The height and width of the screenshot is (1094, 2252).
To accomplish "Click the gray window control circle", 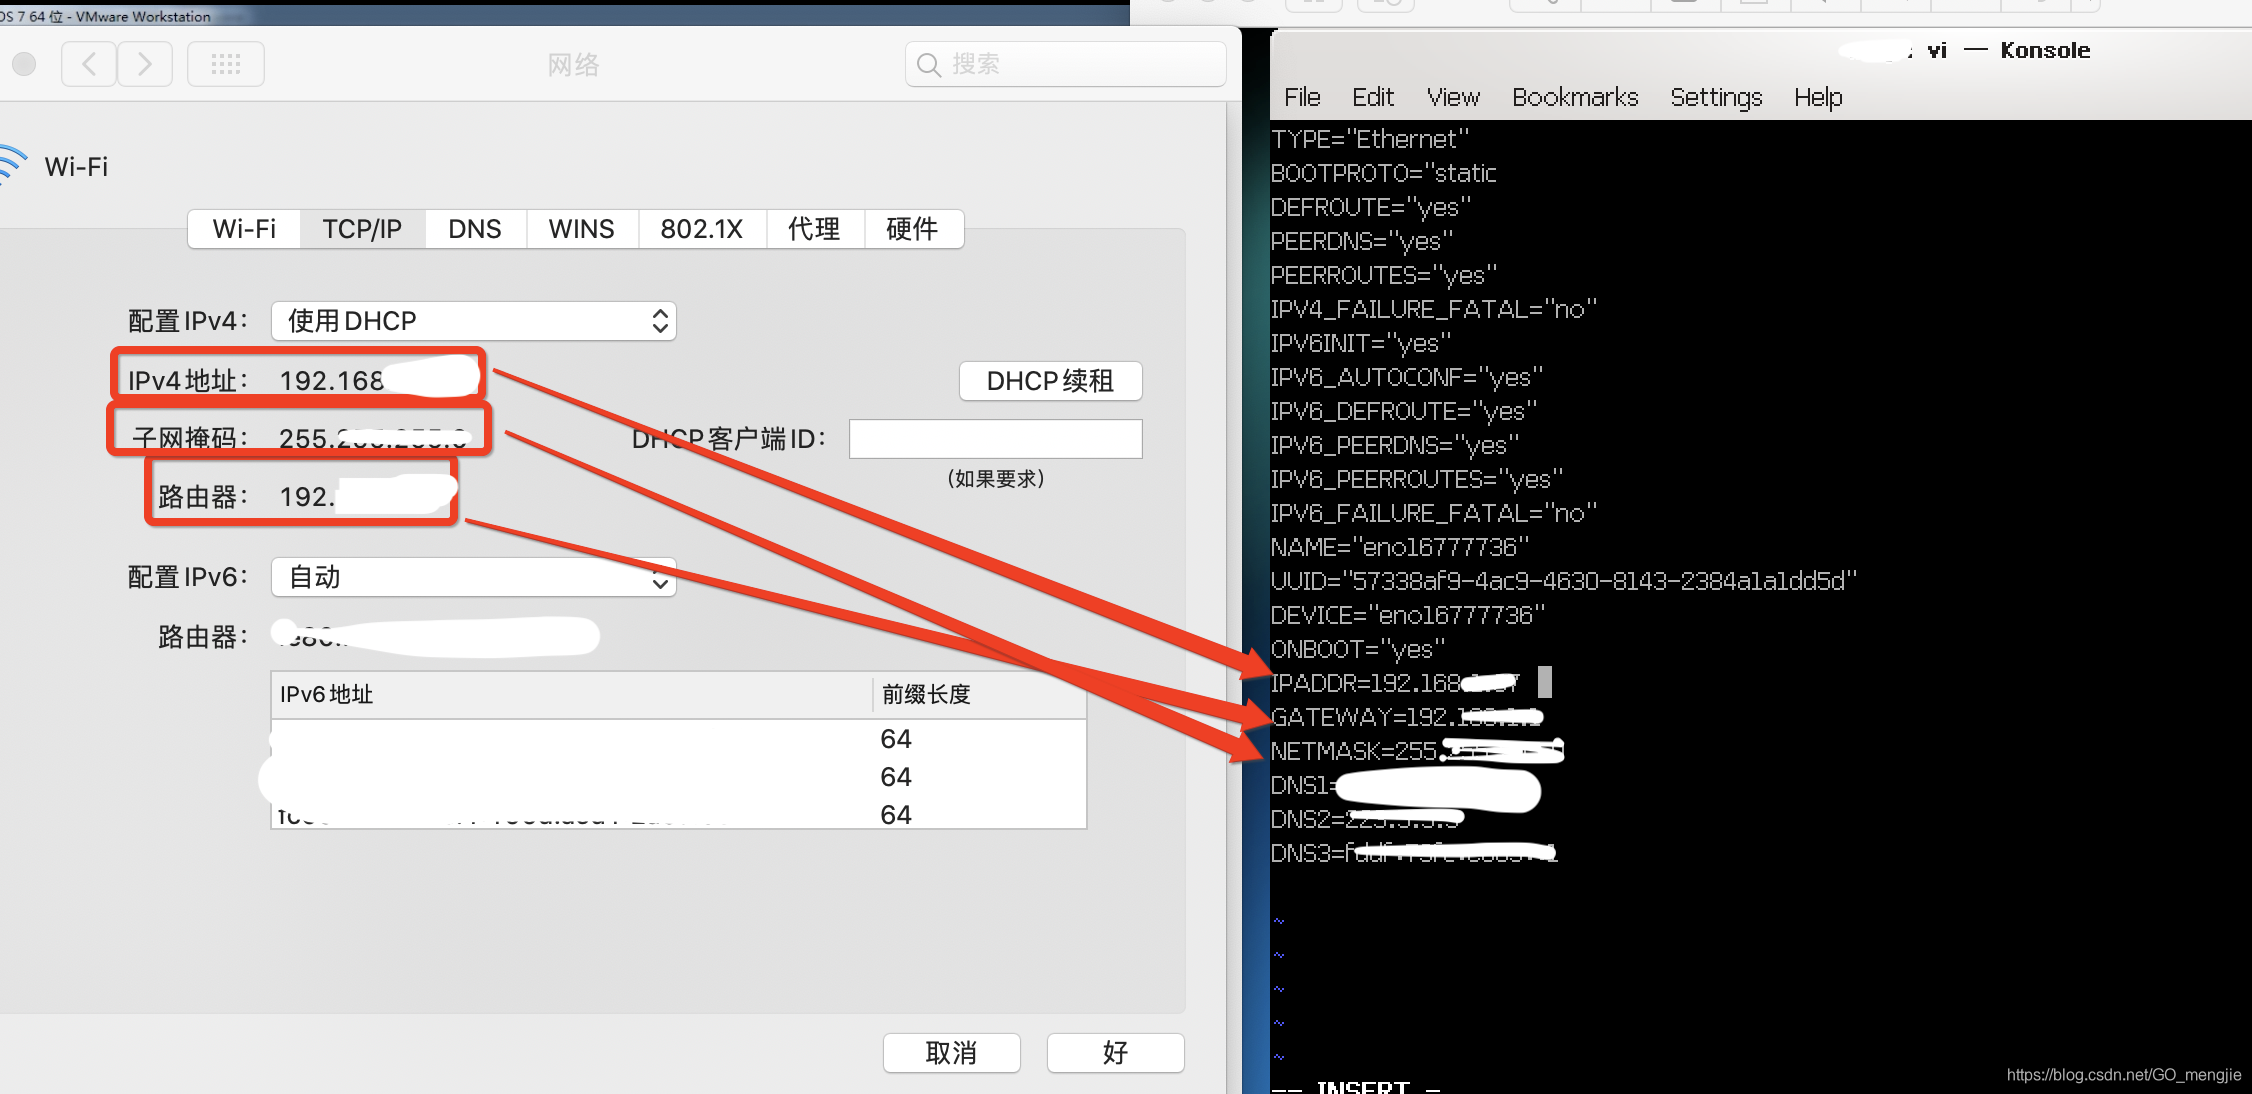I will click(x=24, y=65).
